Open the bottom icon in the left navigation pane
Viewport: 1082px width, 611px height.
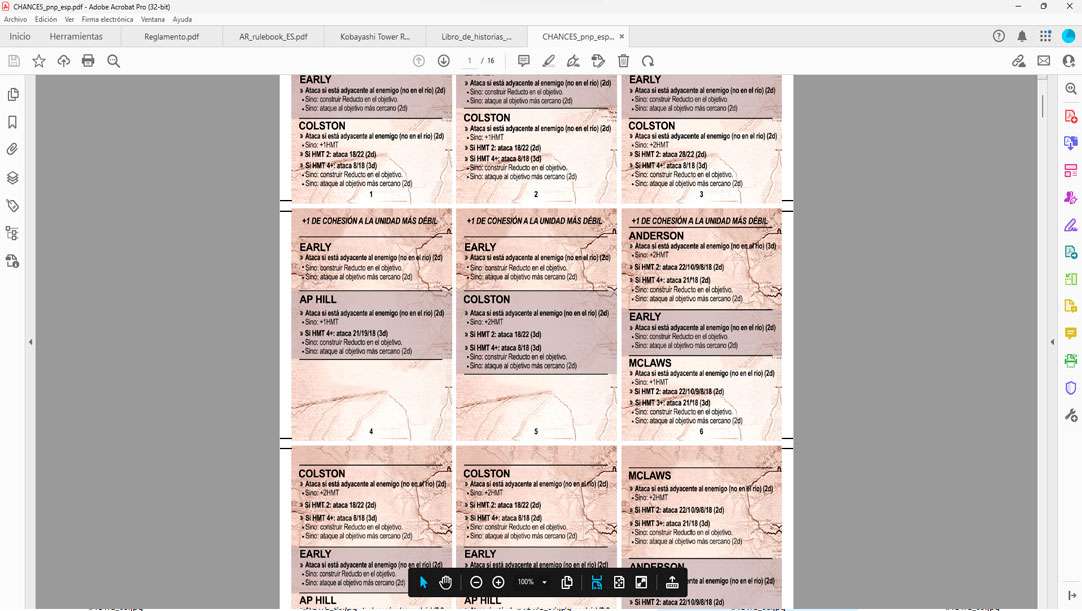pyautogui.click(x=12, y=261)
